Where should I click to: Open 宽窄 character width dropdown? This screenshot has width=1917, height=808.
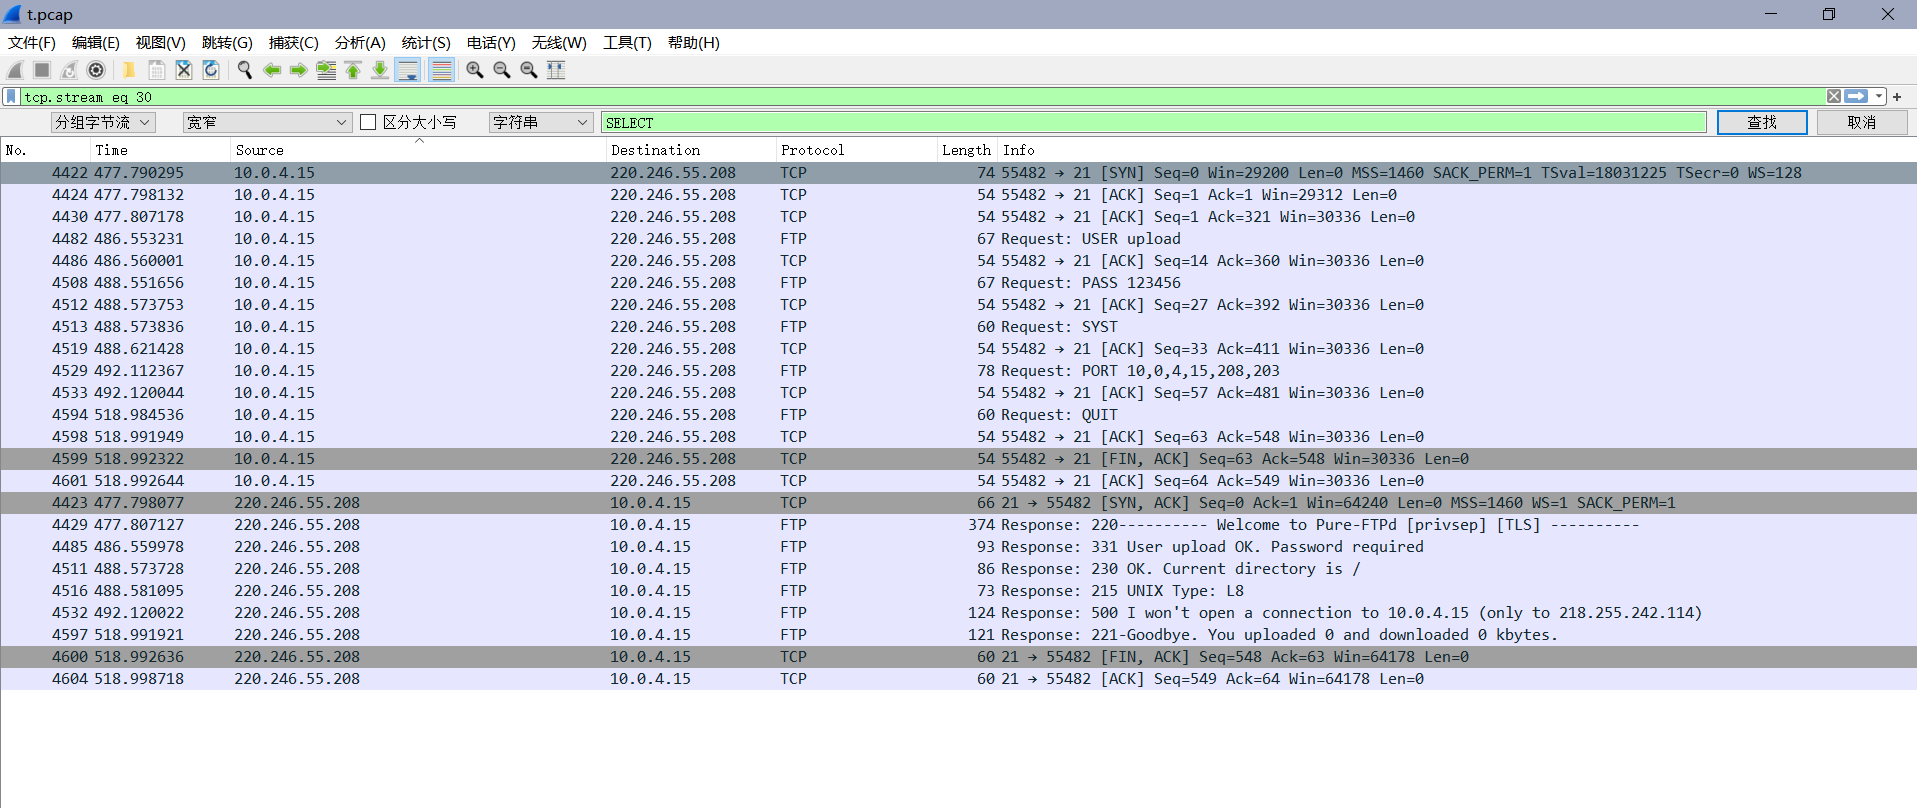click(x=267, y=122)
